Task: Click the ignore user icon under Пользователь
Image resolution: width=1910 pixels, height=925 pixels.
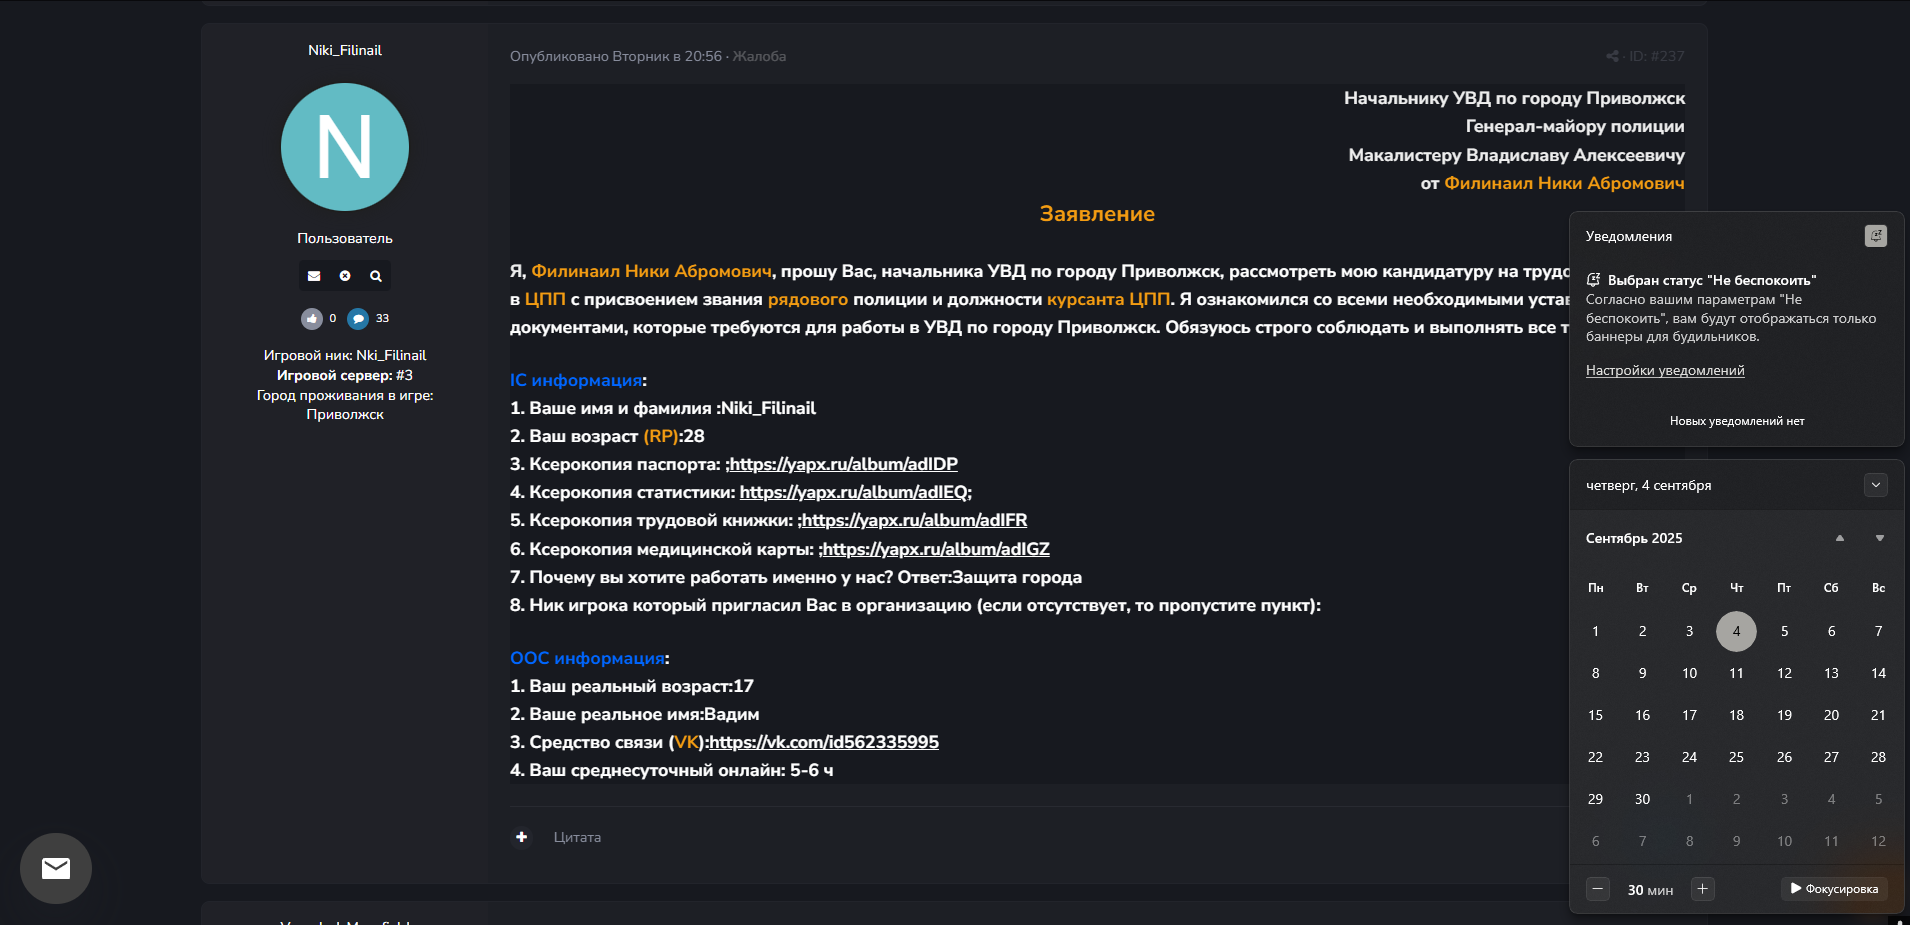Action: tap(345, 276)
